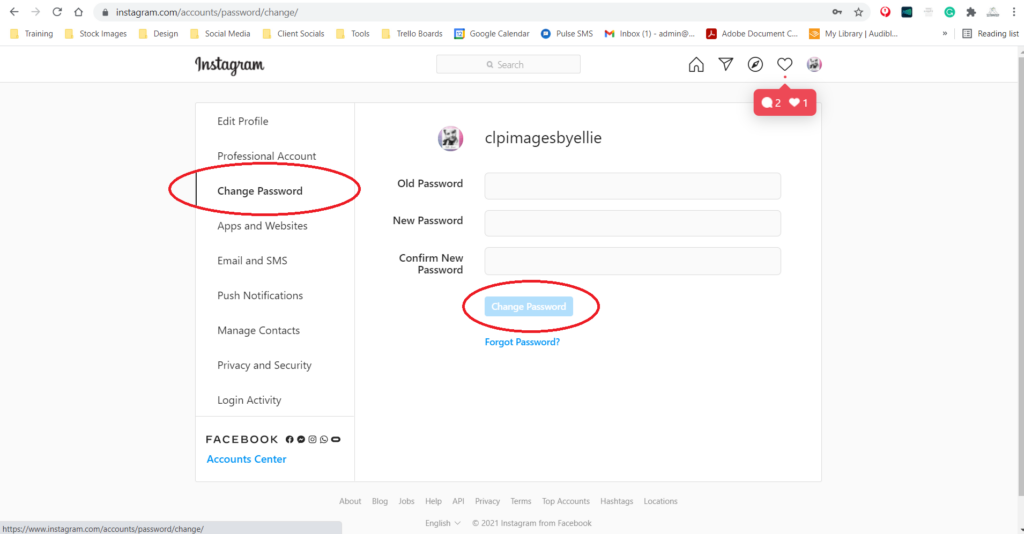Open the Locations footer link
The height and width of the screenshot is (534, 1024).
pyautogui.click(x=660, y=501)
